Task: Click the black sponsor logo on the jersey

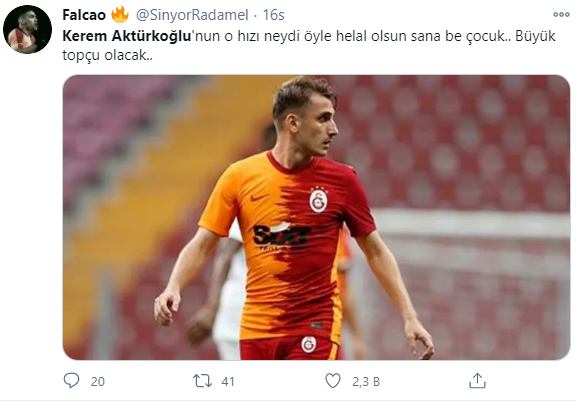Action: [281, 236]
